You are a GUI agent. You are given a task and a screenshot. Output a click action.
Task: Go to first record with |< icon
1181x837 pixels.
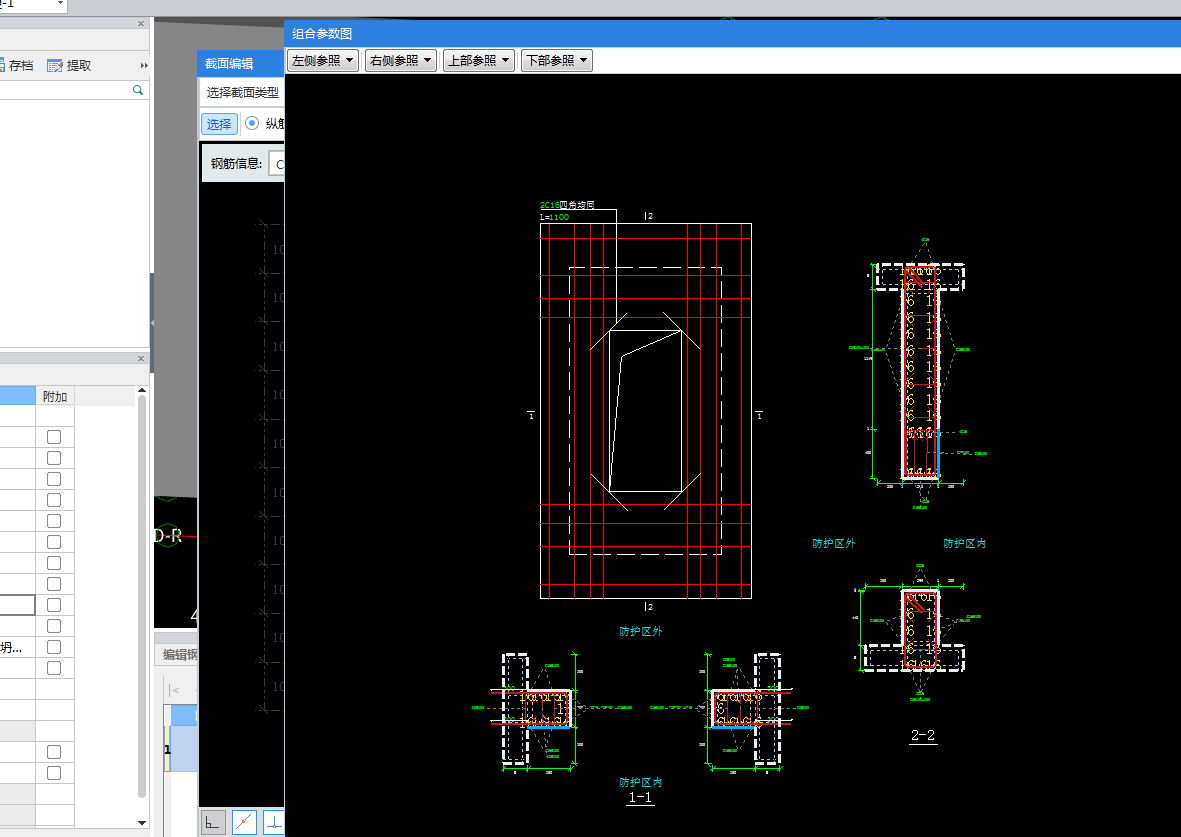point(175,690)
